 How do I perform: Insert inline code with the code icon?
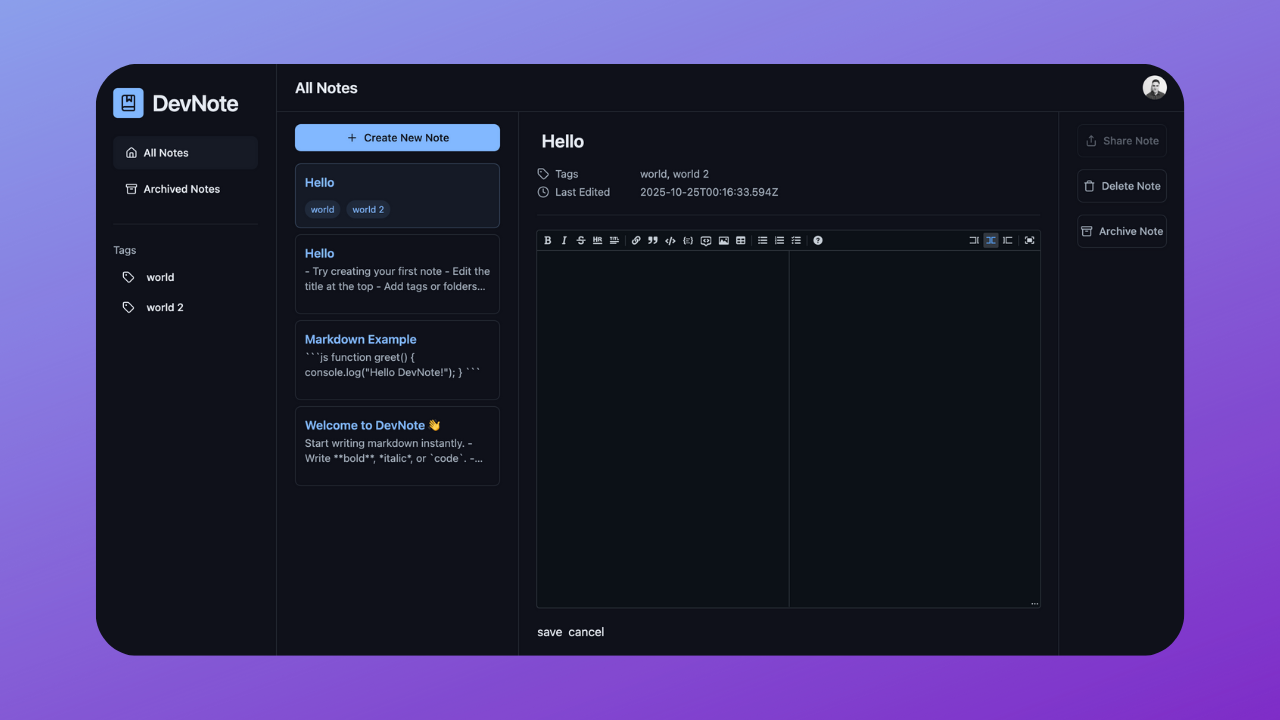(x=670, y=240)
